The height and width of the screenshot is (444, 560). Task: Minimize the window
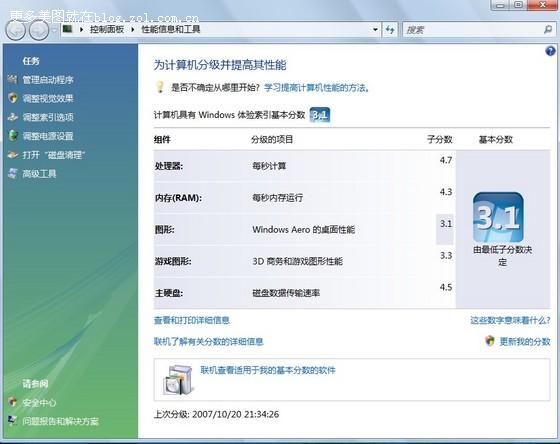point(500,5)
